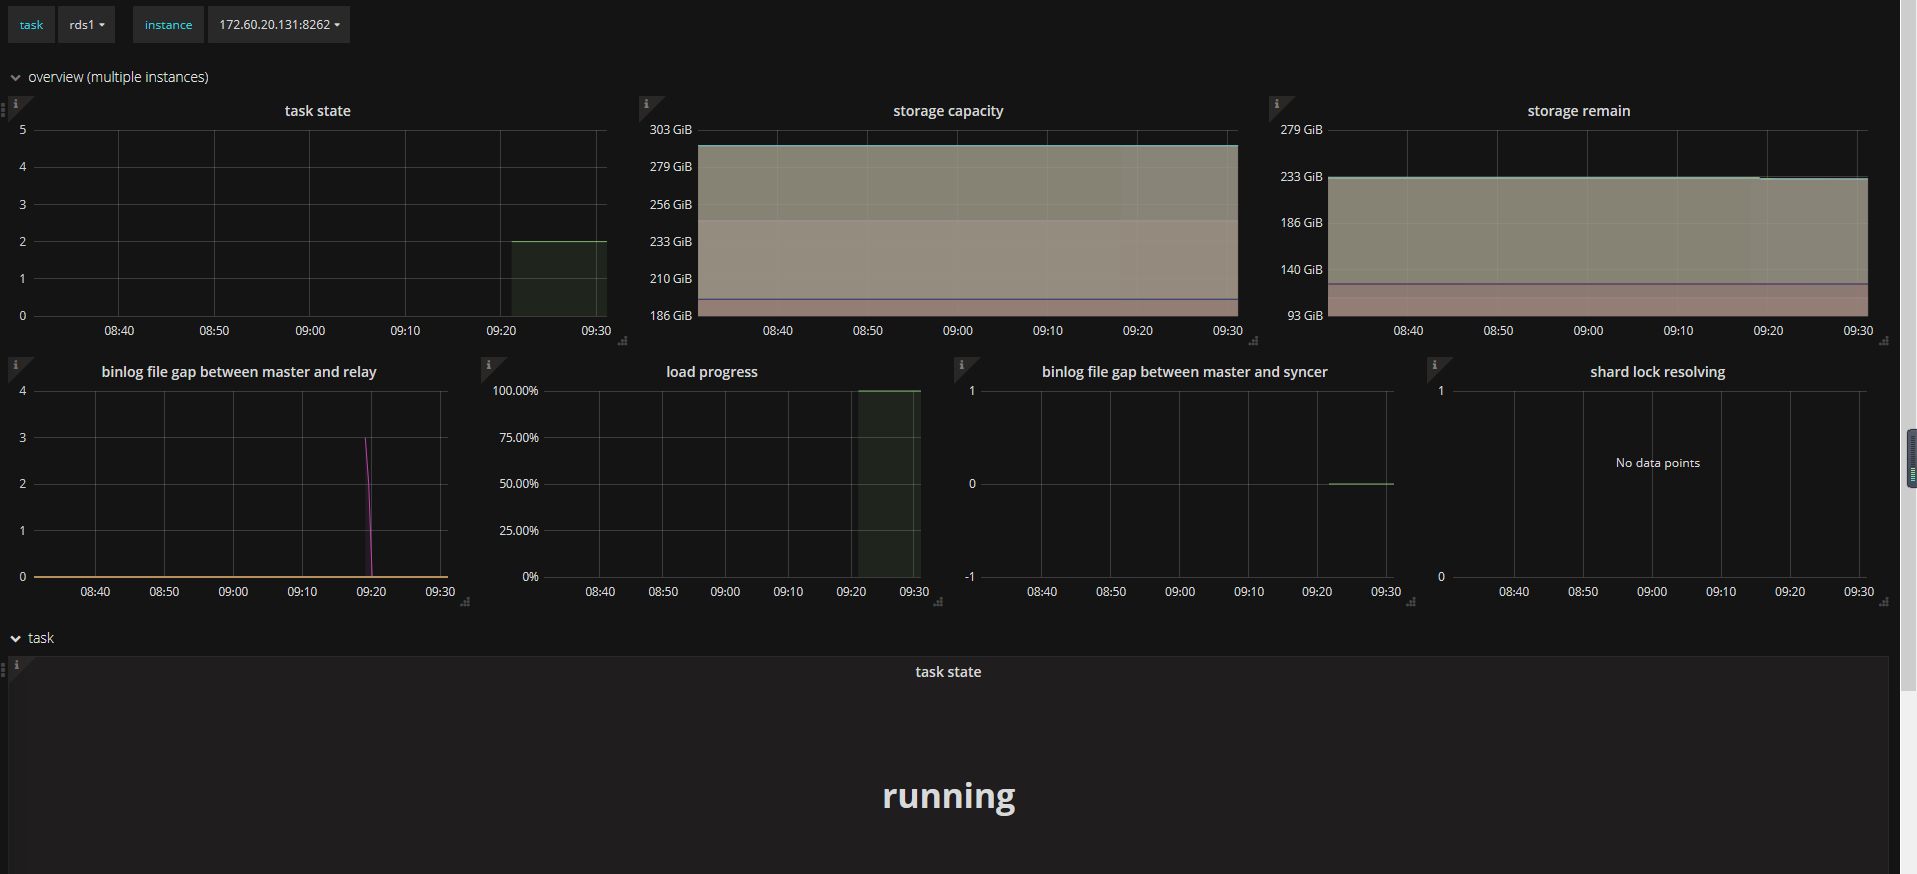Click the info icon on the master and relay panel

(15, 365)
